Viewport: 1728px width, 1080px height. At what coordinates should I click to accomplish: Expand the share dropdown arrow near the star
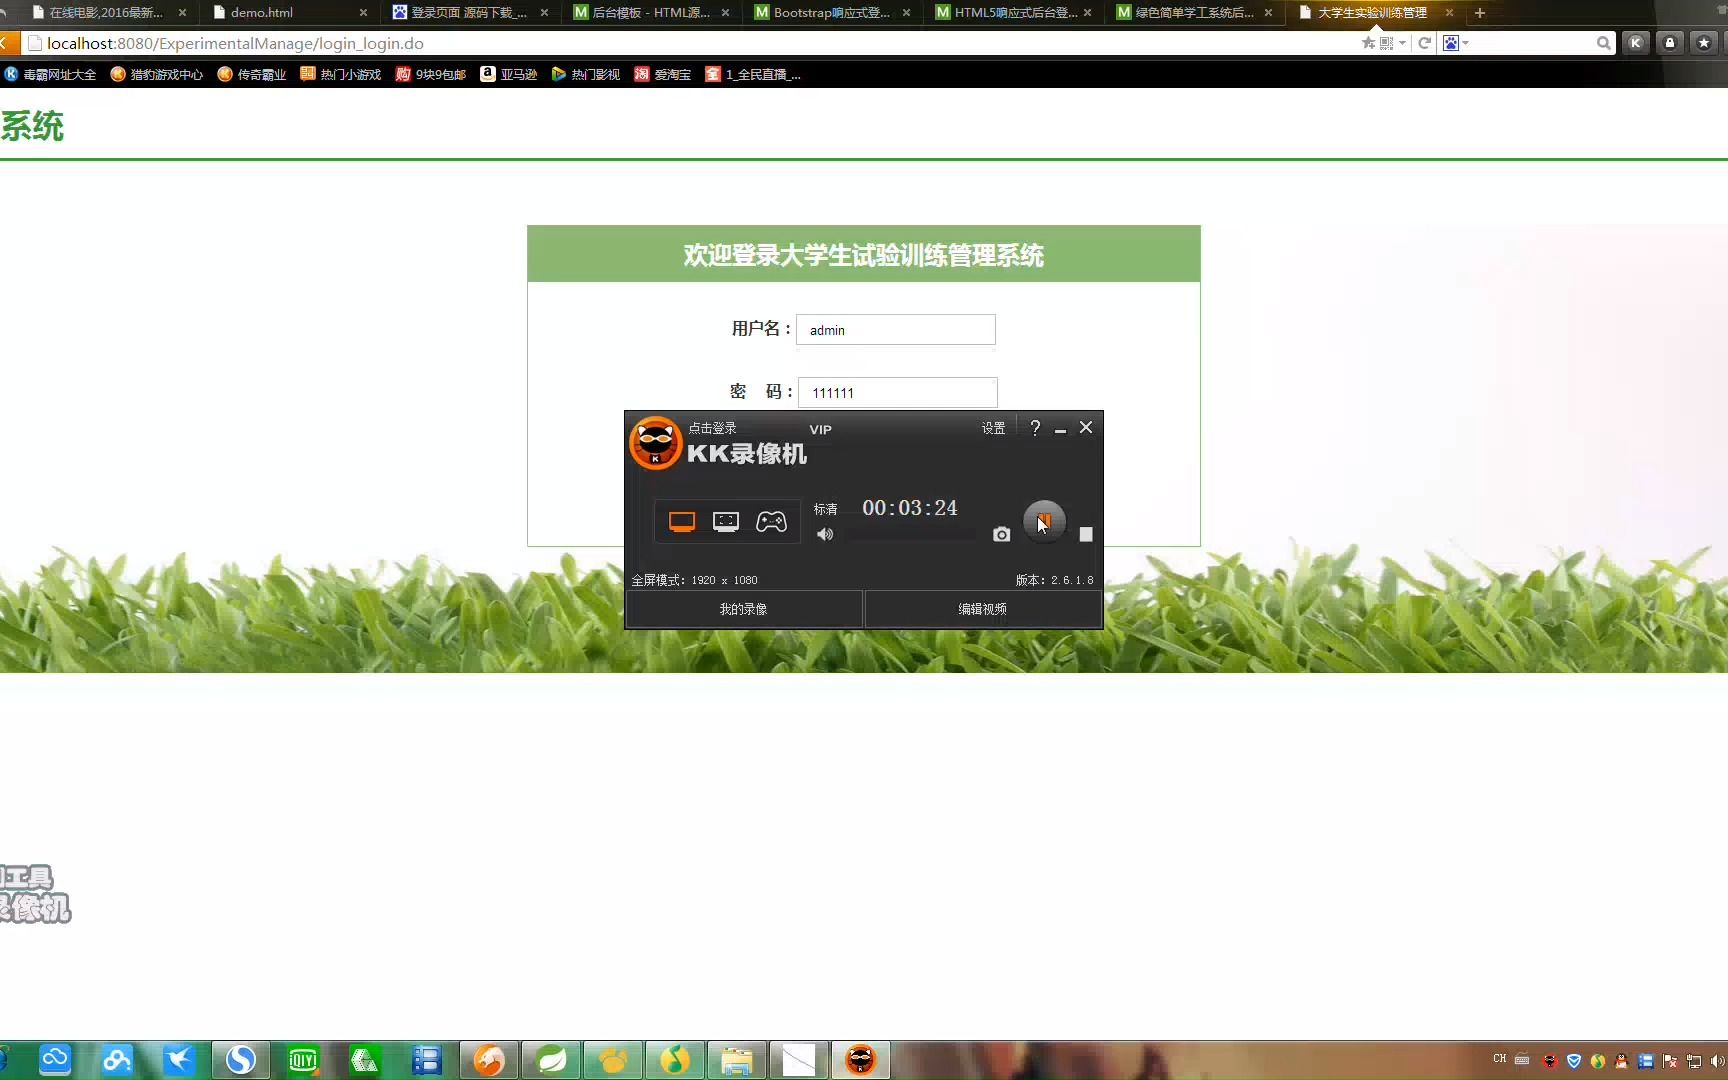1402,43
